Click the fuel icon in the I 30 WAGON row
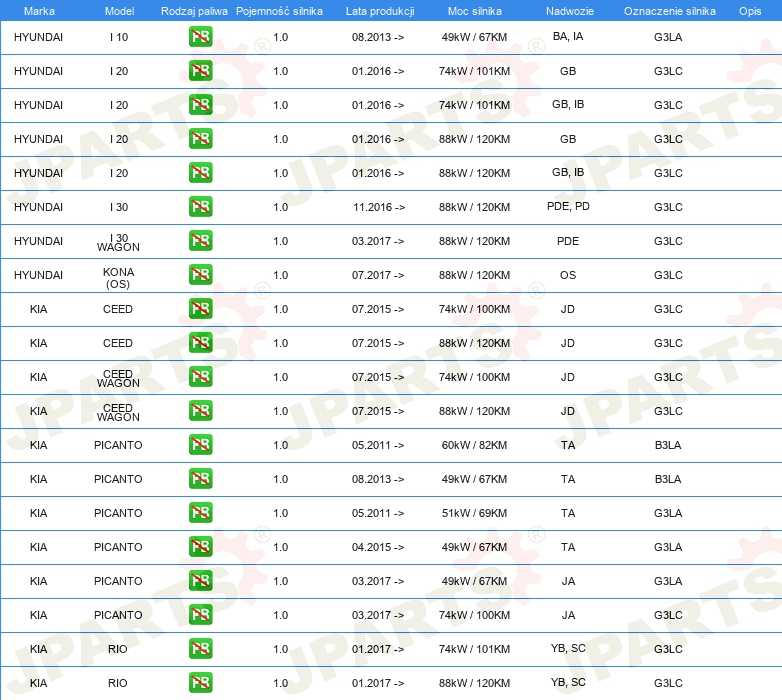The image size is (782, 700). [200, 241]
